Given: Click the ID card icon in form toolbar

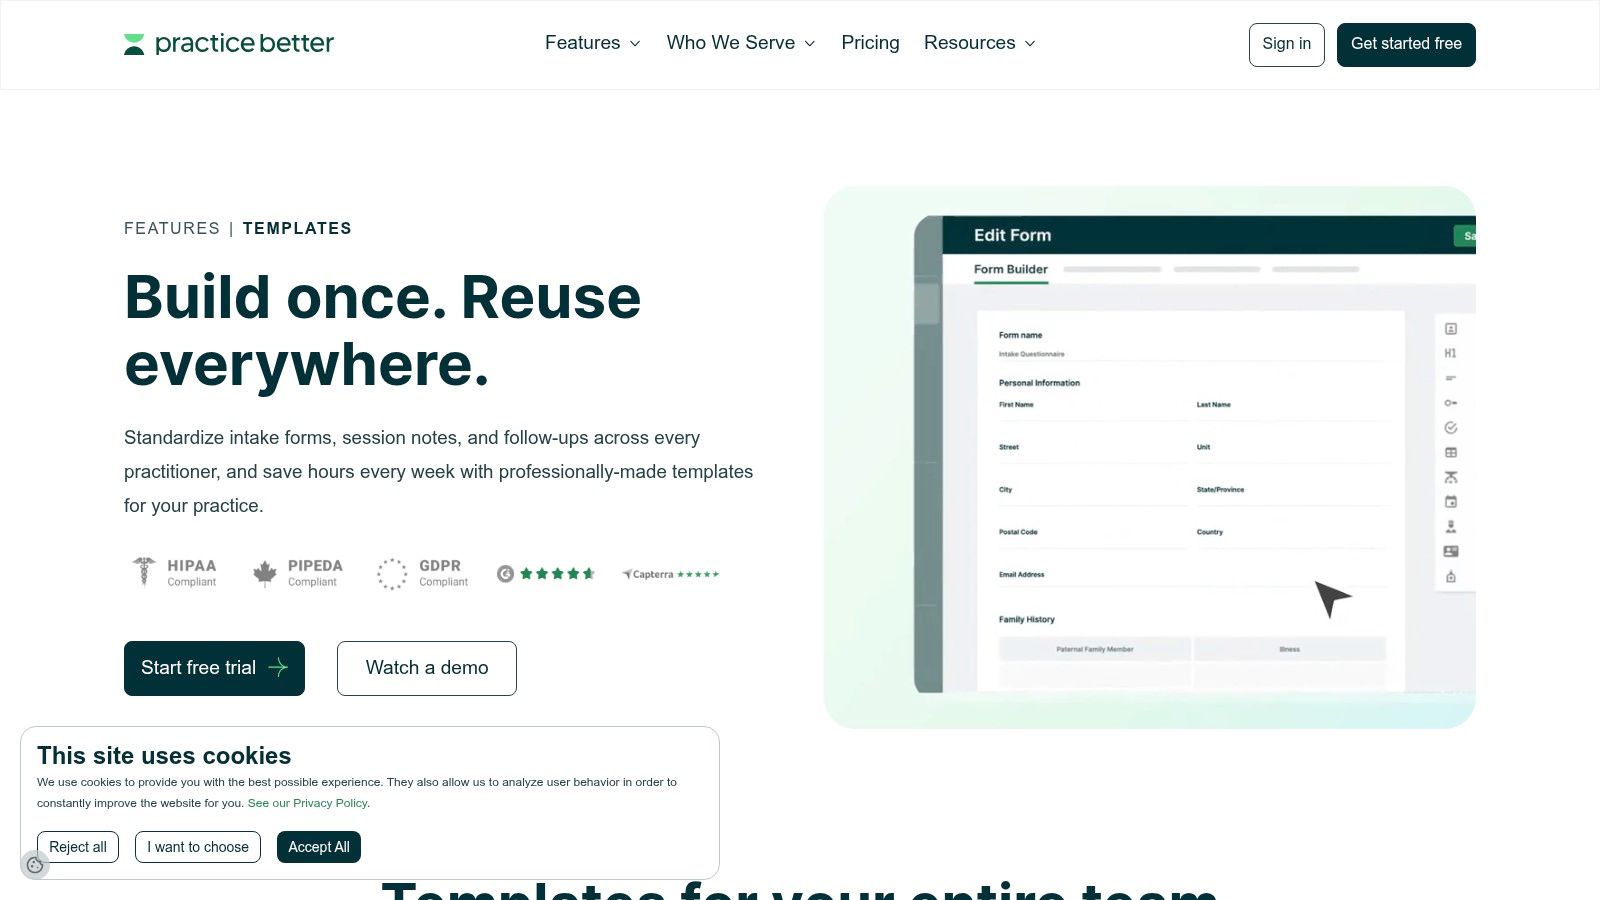Looking at the screenshot, I should 1450,551.
